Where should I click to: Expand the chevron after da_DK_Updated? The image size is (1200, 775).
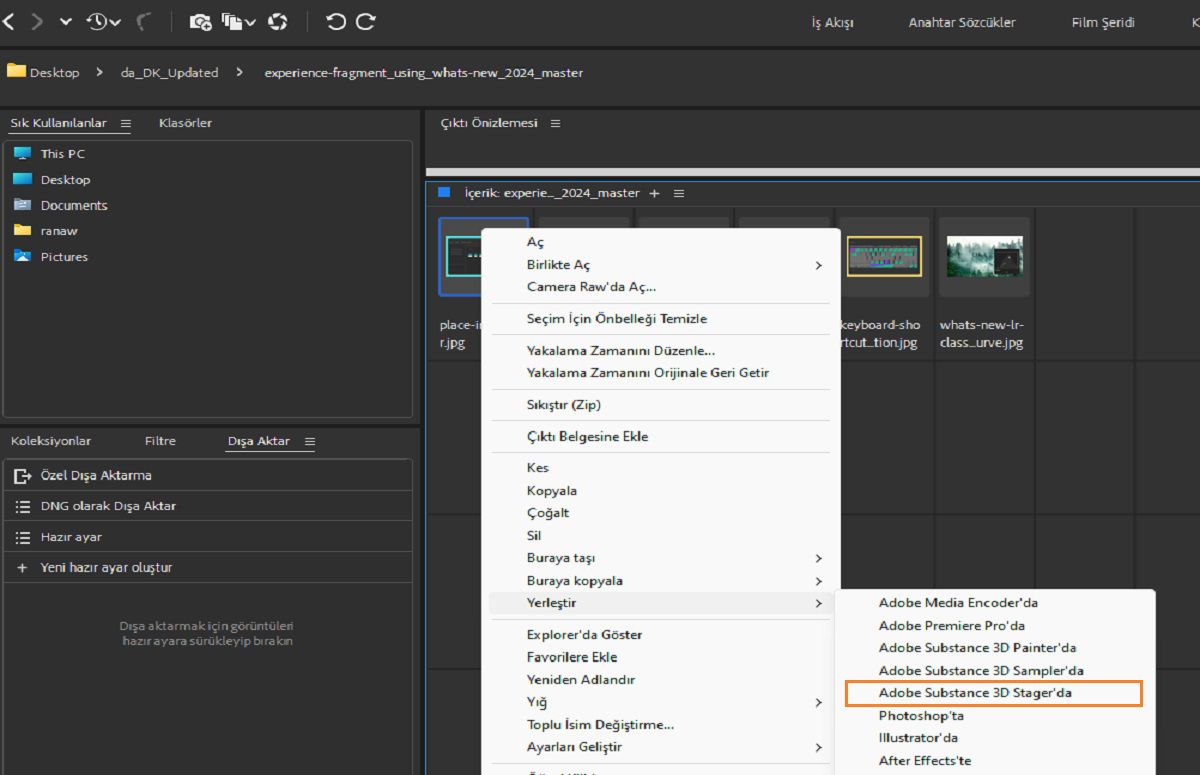click(240, 72)
